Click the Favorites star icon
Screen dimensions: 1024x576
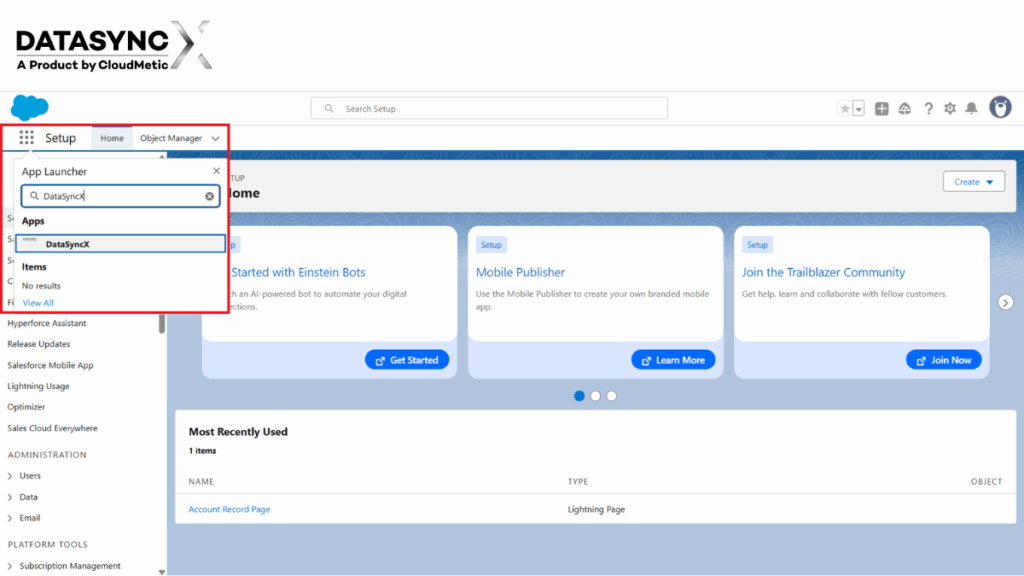click(x=845, y=109)
